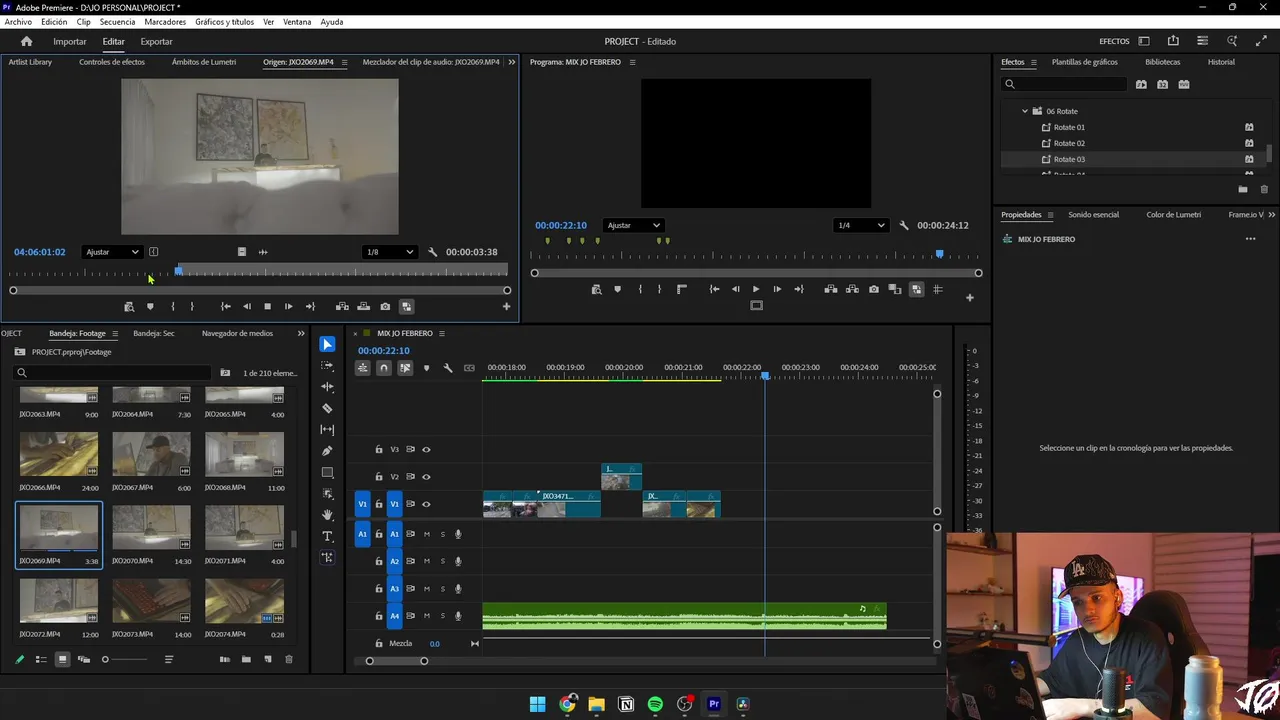1280x720 pixels.
Task: Click Insert button in Source monitor
Action: tap(342, 307)
